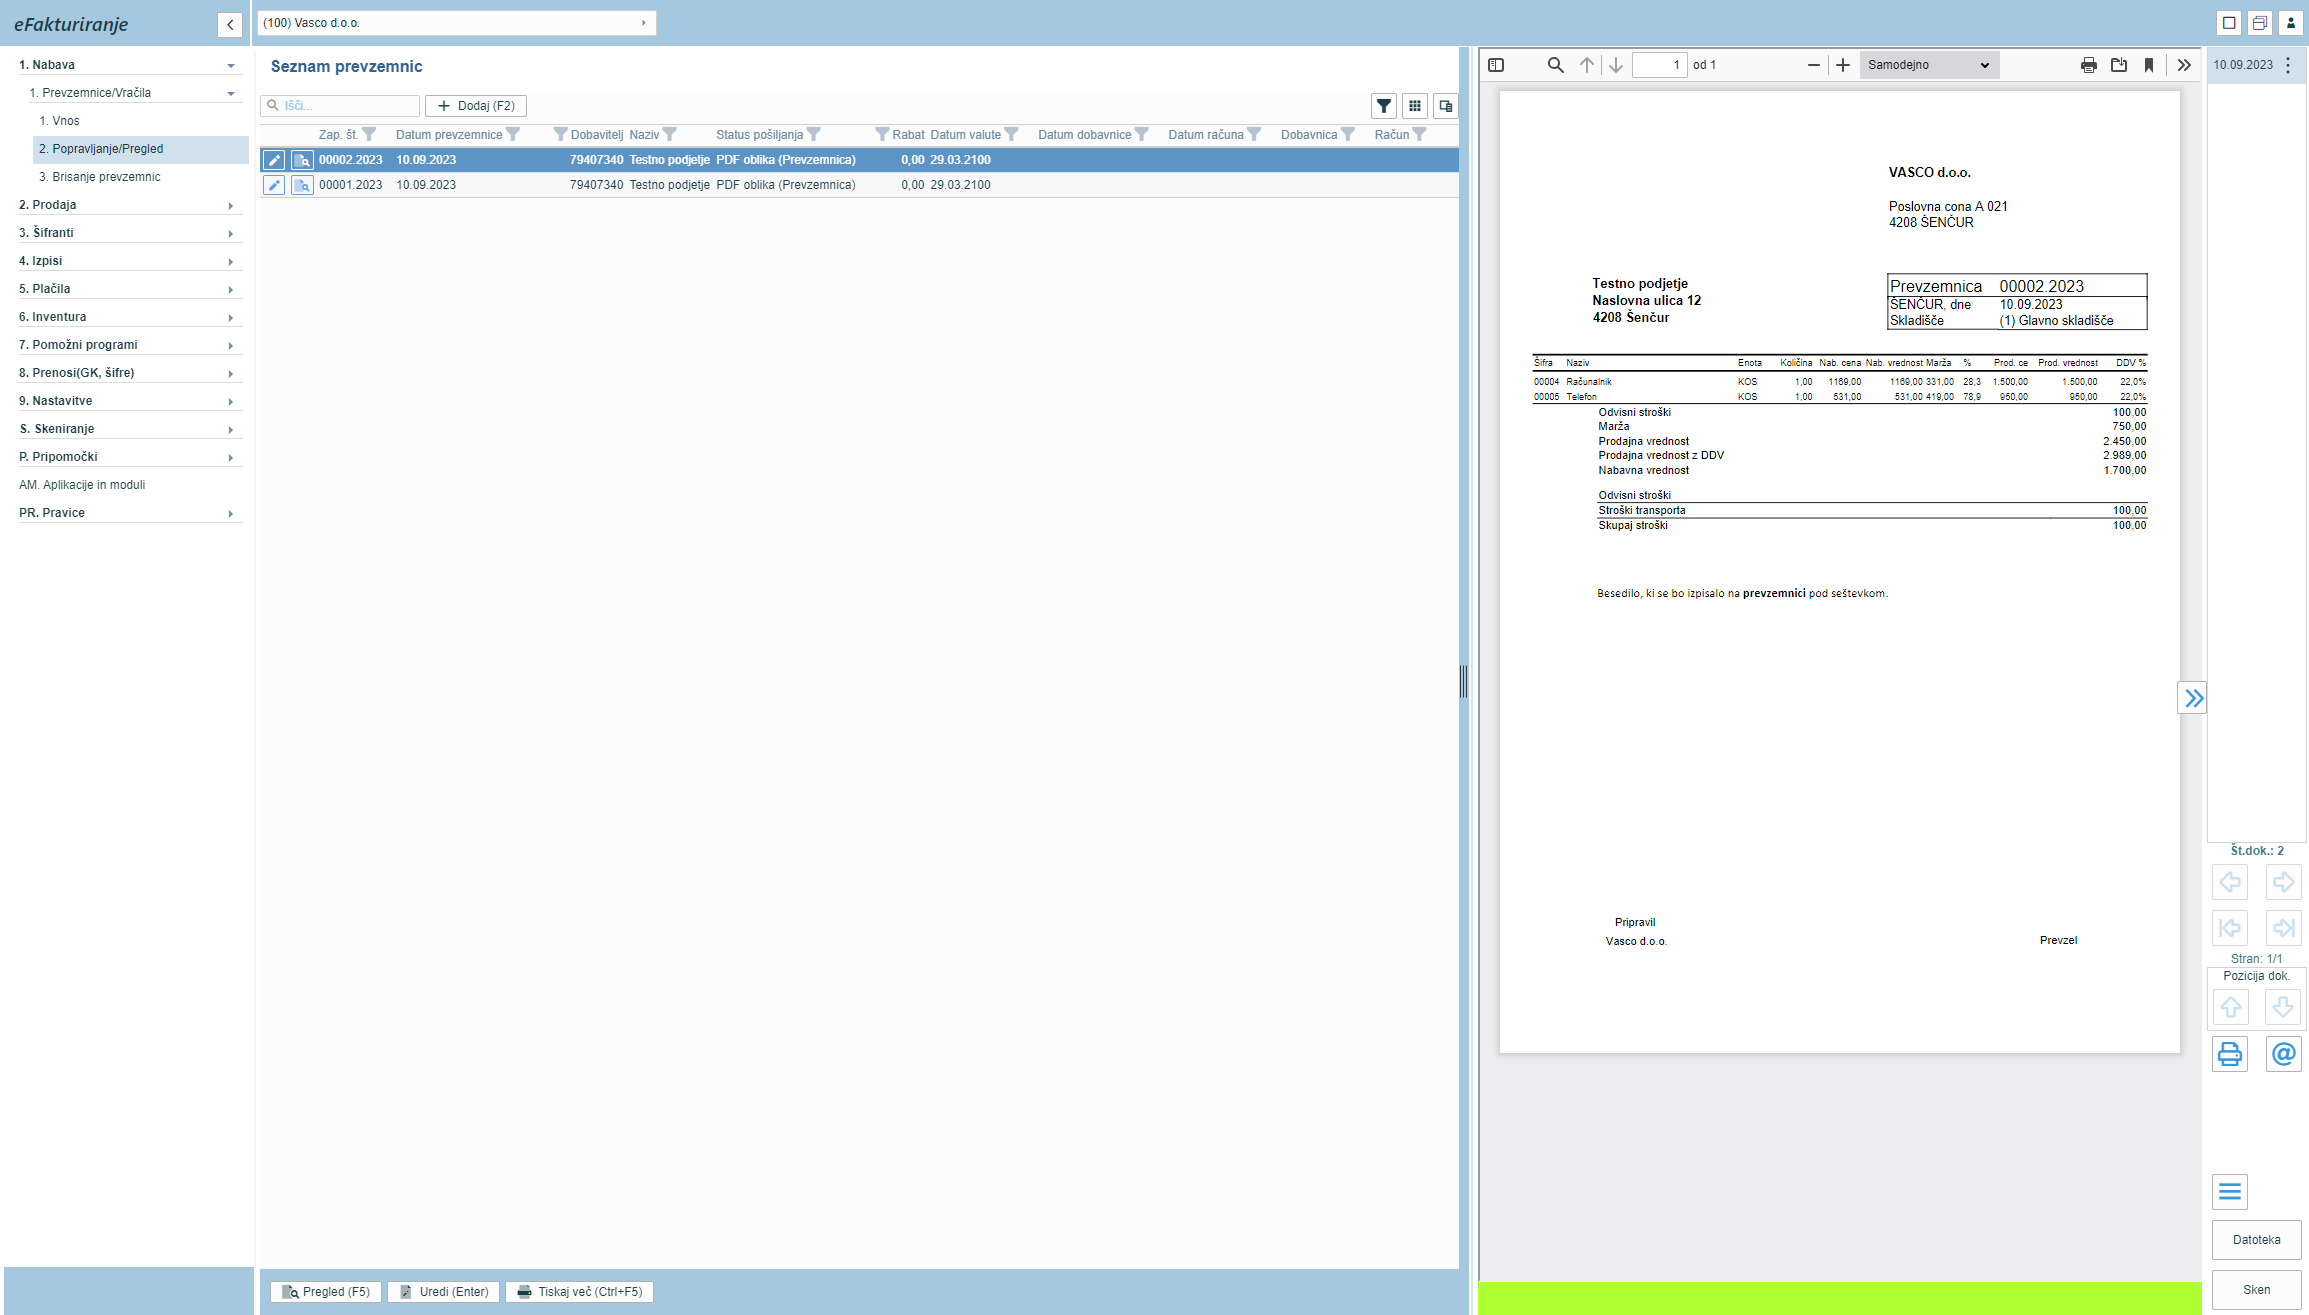Image resolution: width=2309 pixels, height=1315 pixels.
Task: Click the Sken button
Action: coord(2257,1290)
